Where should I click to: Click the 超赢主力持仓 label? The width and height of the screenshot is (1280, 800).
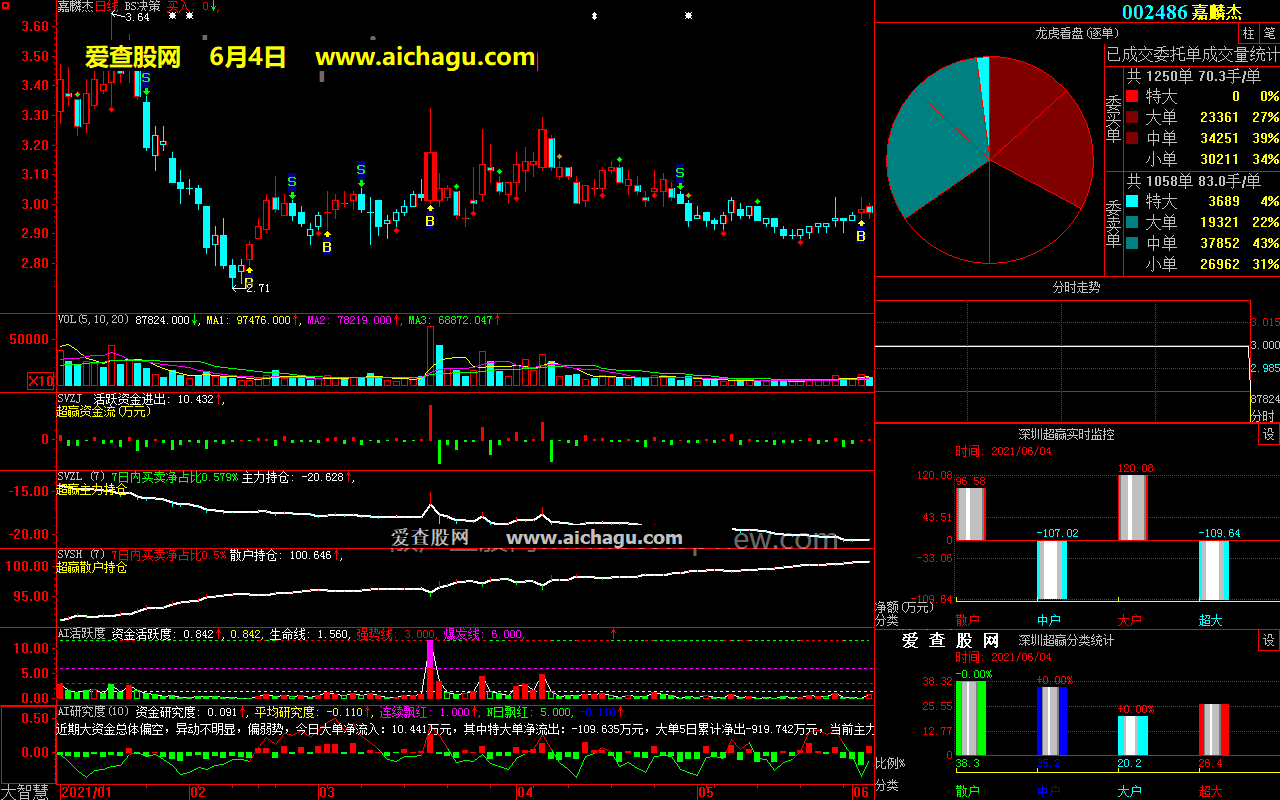tap(91, 489)
